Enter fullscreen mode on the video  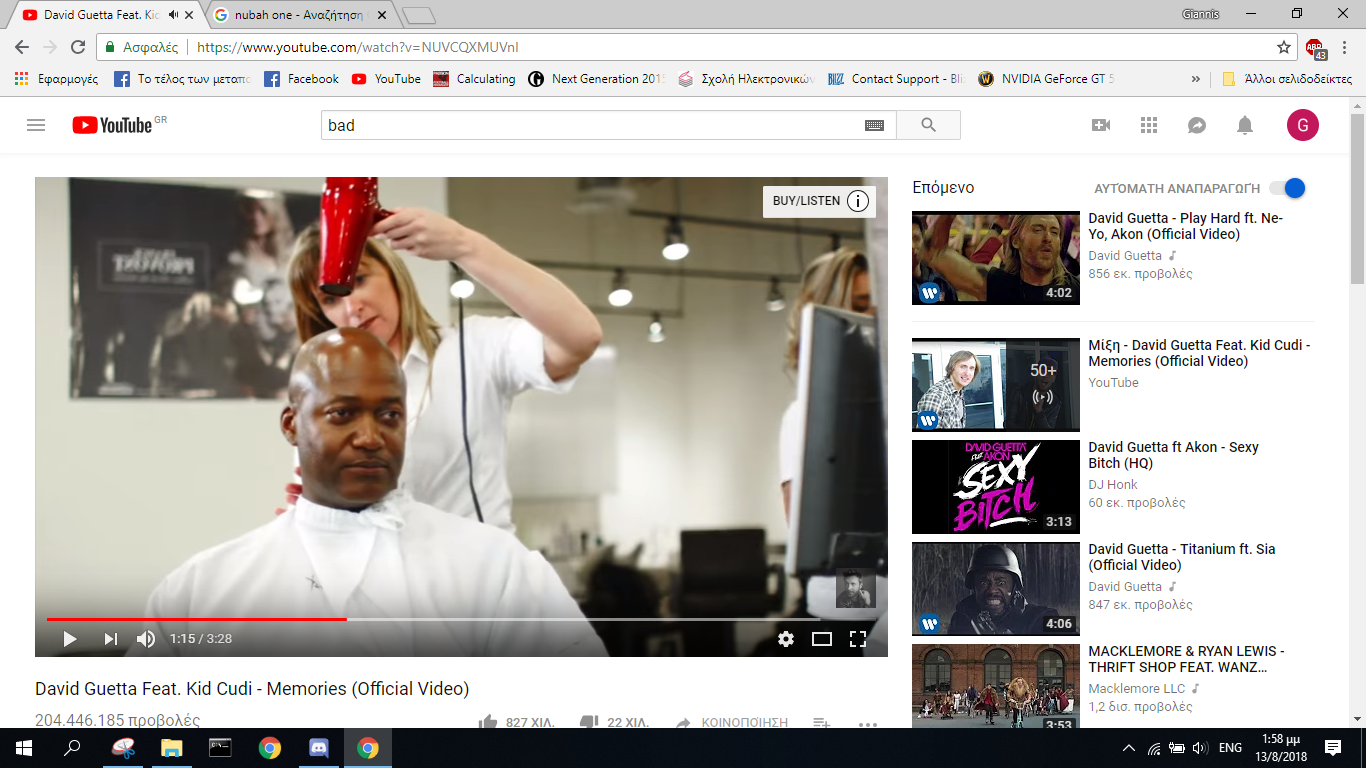click(x=857, y=639)
